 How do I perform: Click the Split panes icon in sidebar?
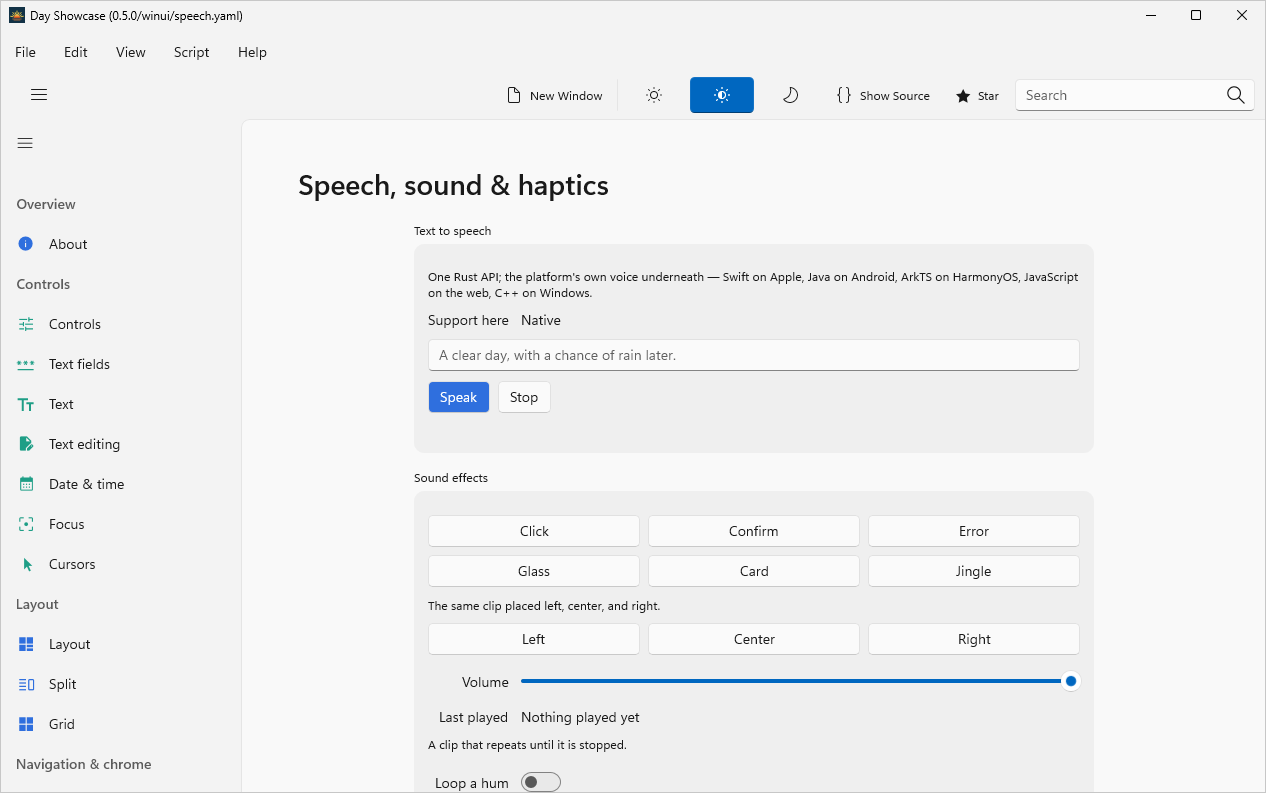pos(27,684)
